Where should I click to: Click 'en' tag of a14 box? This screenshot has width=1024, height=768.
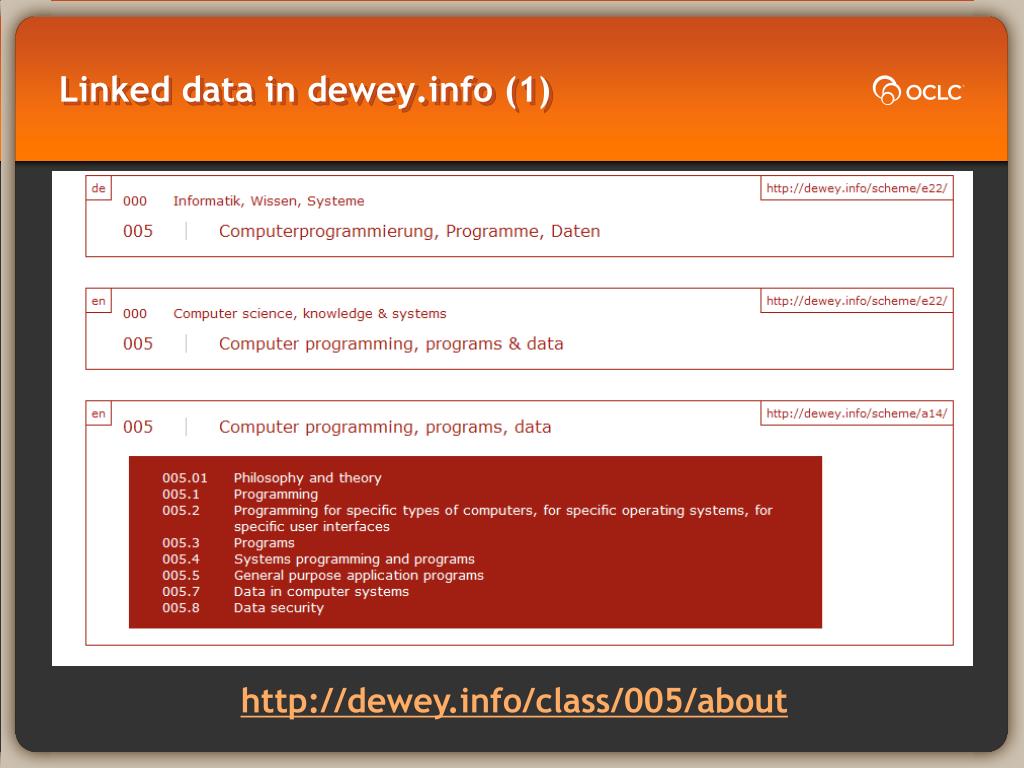[99, 413]
